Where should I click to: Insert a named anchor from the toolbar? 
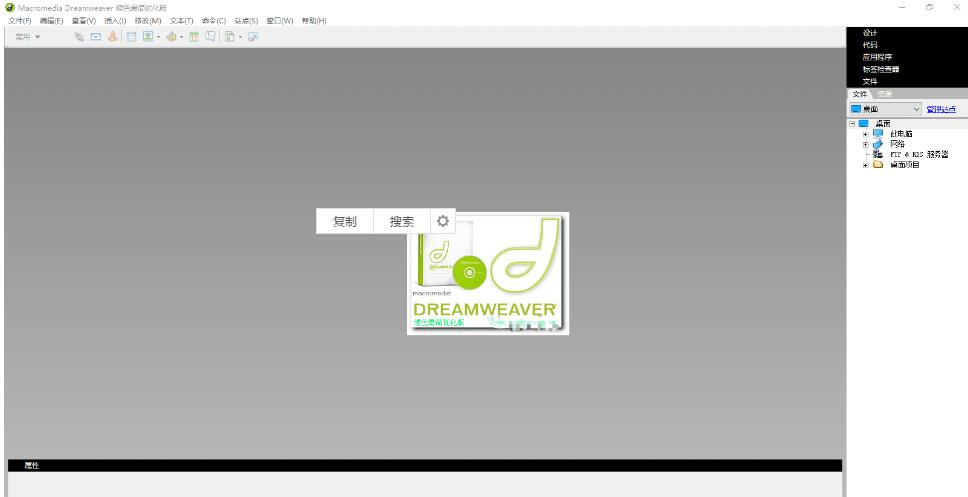(112, 37)
